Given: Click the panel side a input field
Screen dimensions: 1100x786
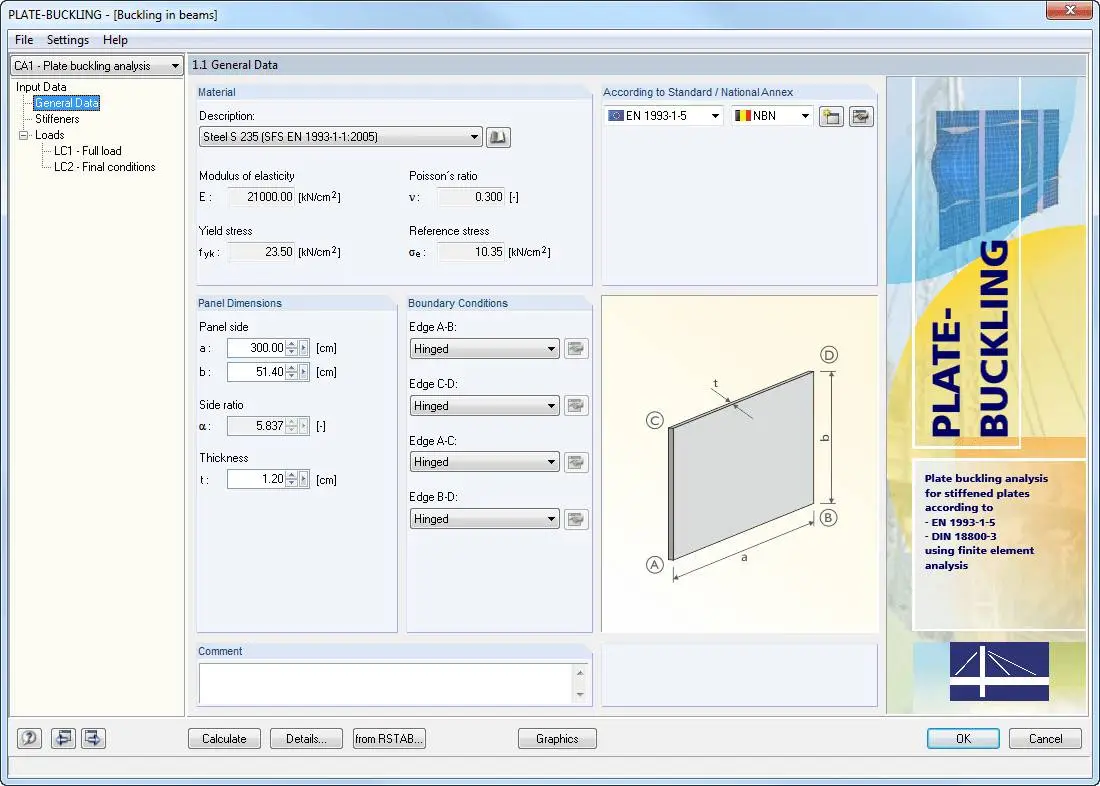Looking at the screenshot, I should [x=256, y=348].
